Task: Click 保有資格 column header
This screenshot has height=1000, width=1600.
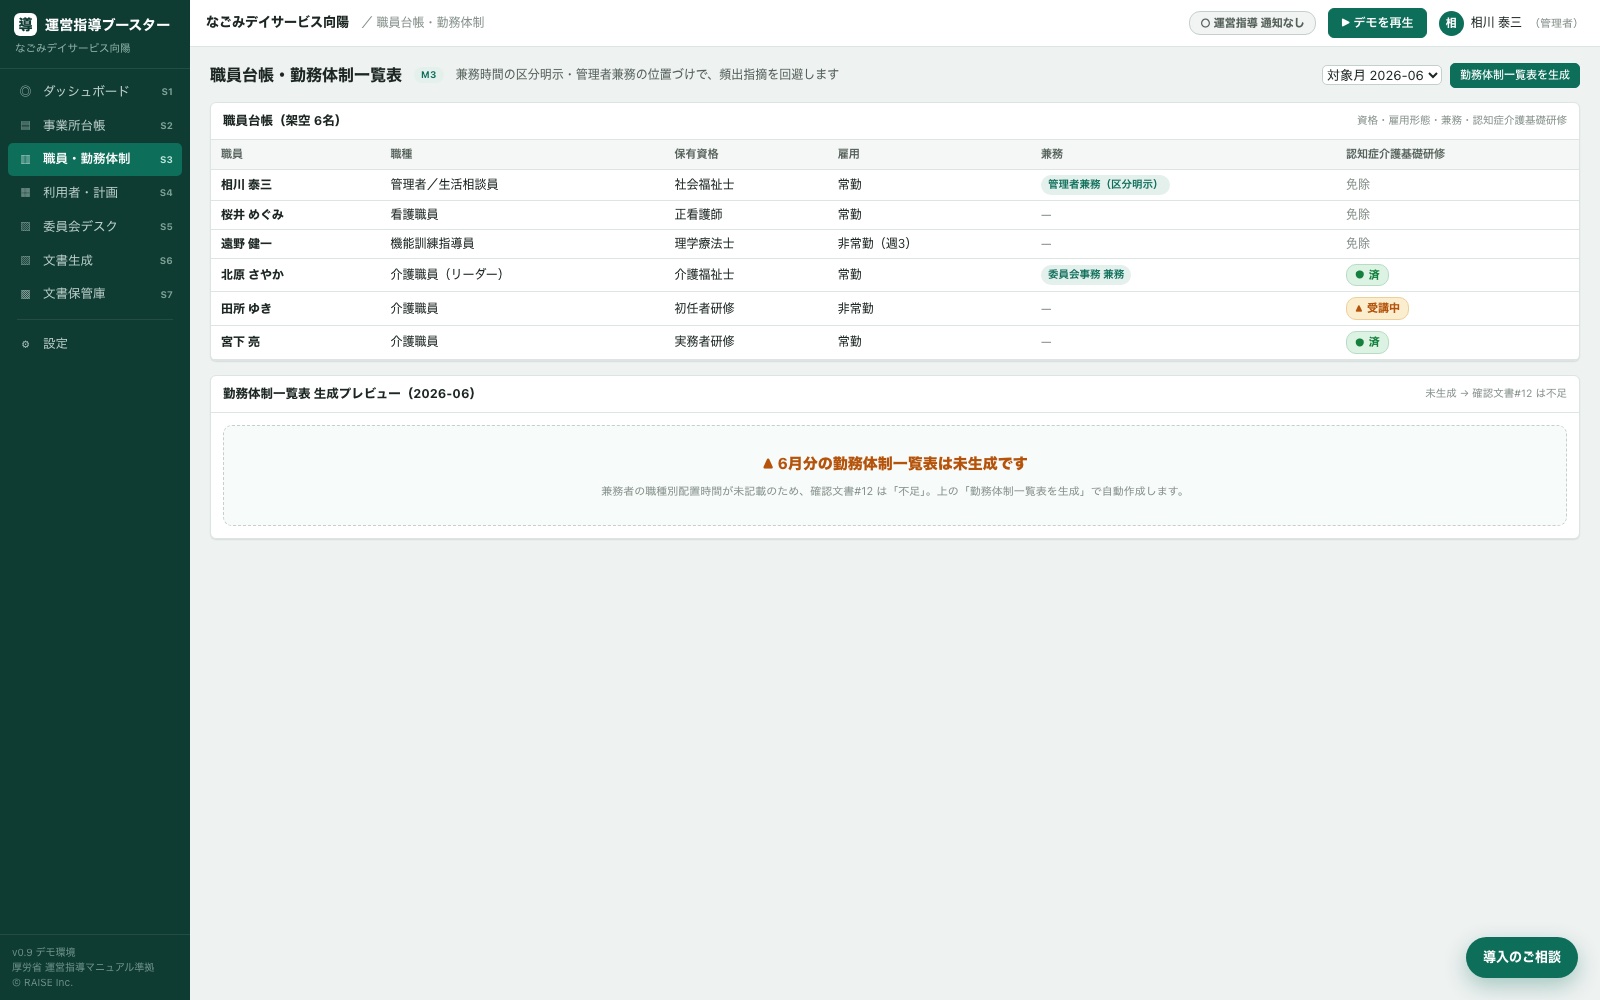Action: coord(696,154)
